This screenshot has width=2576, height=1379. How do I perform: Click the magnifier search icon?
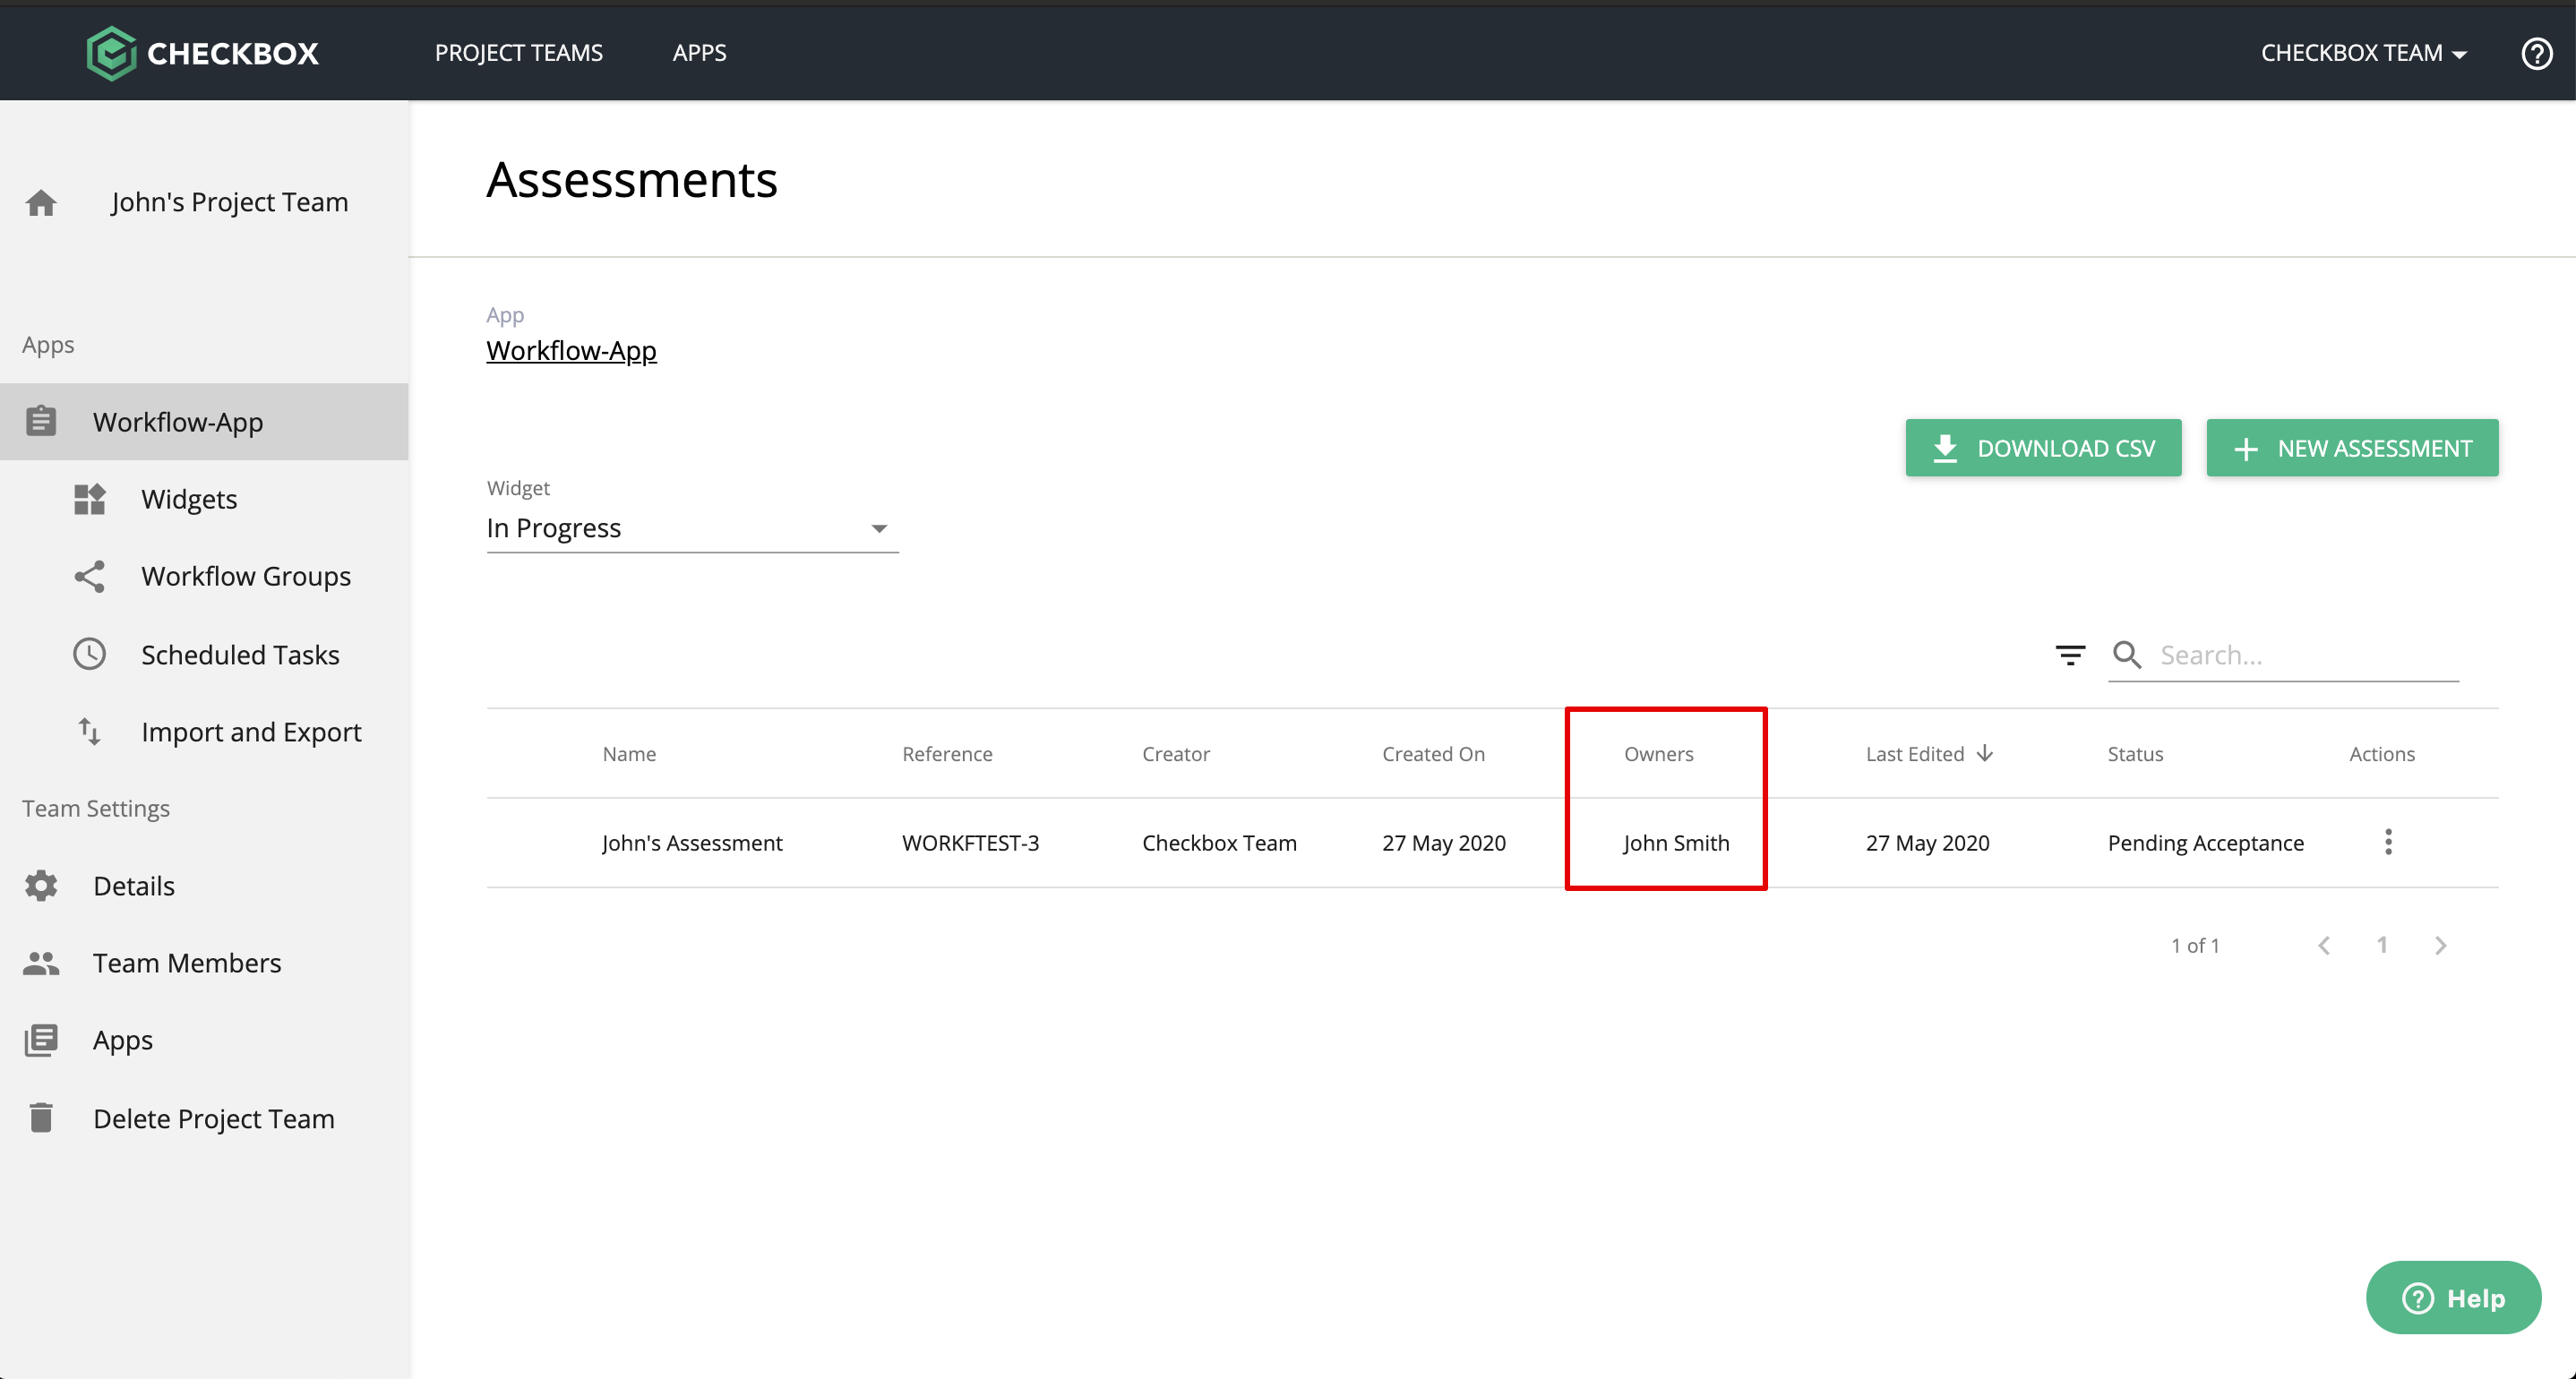[2127, 655]
